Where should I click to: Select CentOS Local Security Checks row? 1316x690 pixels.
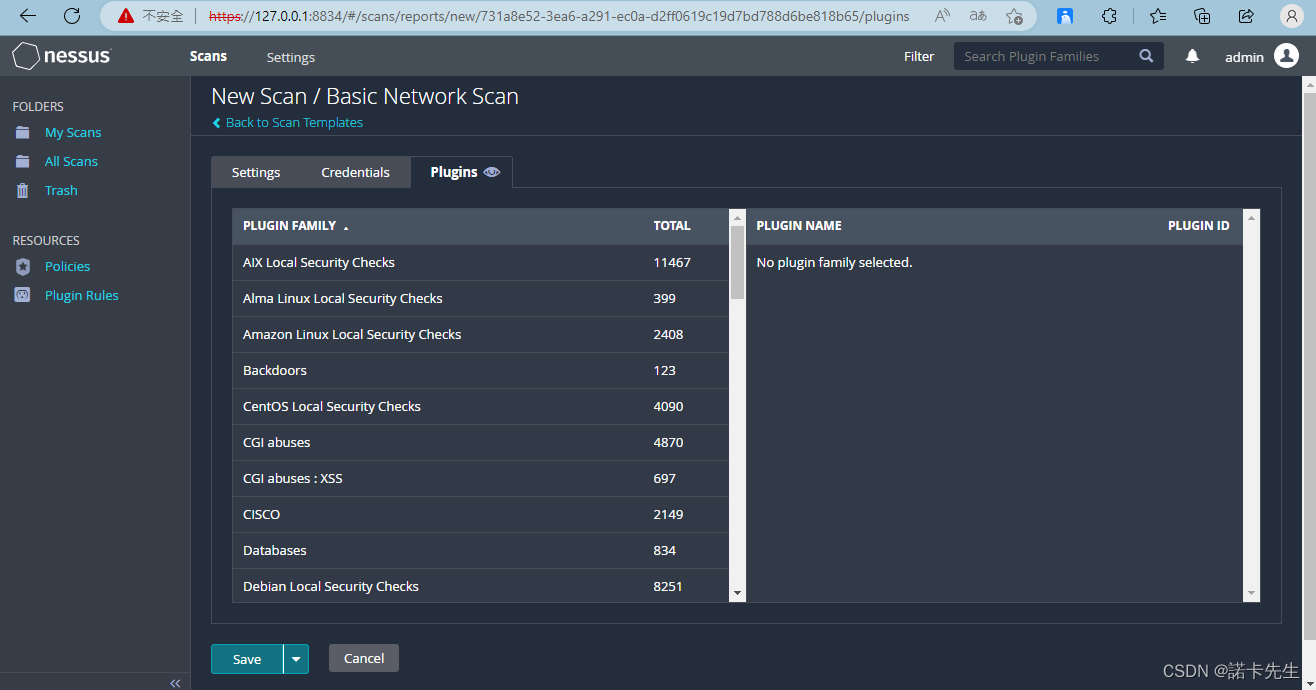pyautogui.click(x=480, y=407)
